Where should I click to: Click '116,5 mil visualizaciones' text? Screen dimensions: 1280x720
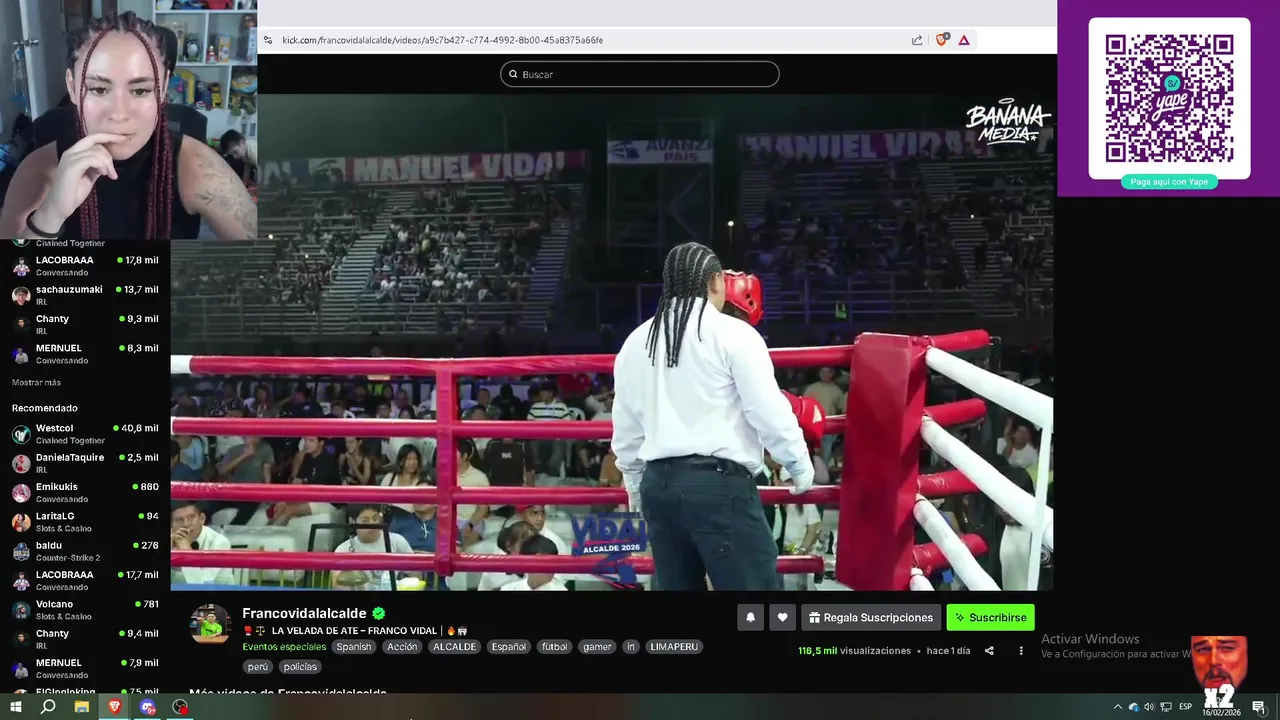click(854, 651)
